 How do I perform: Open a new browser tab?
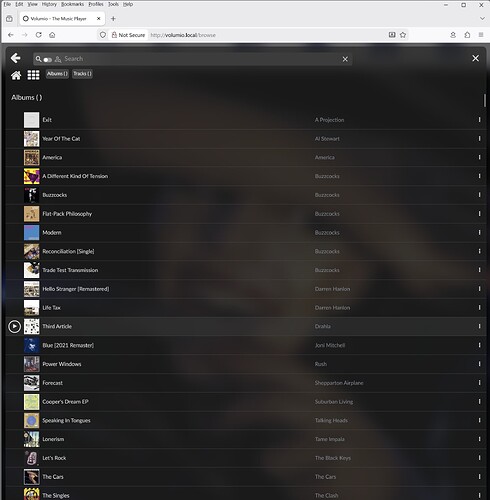(x=113, y=19)
